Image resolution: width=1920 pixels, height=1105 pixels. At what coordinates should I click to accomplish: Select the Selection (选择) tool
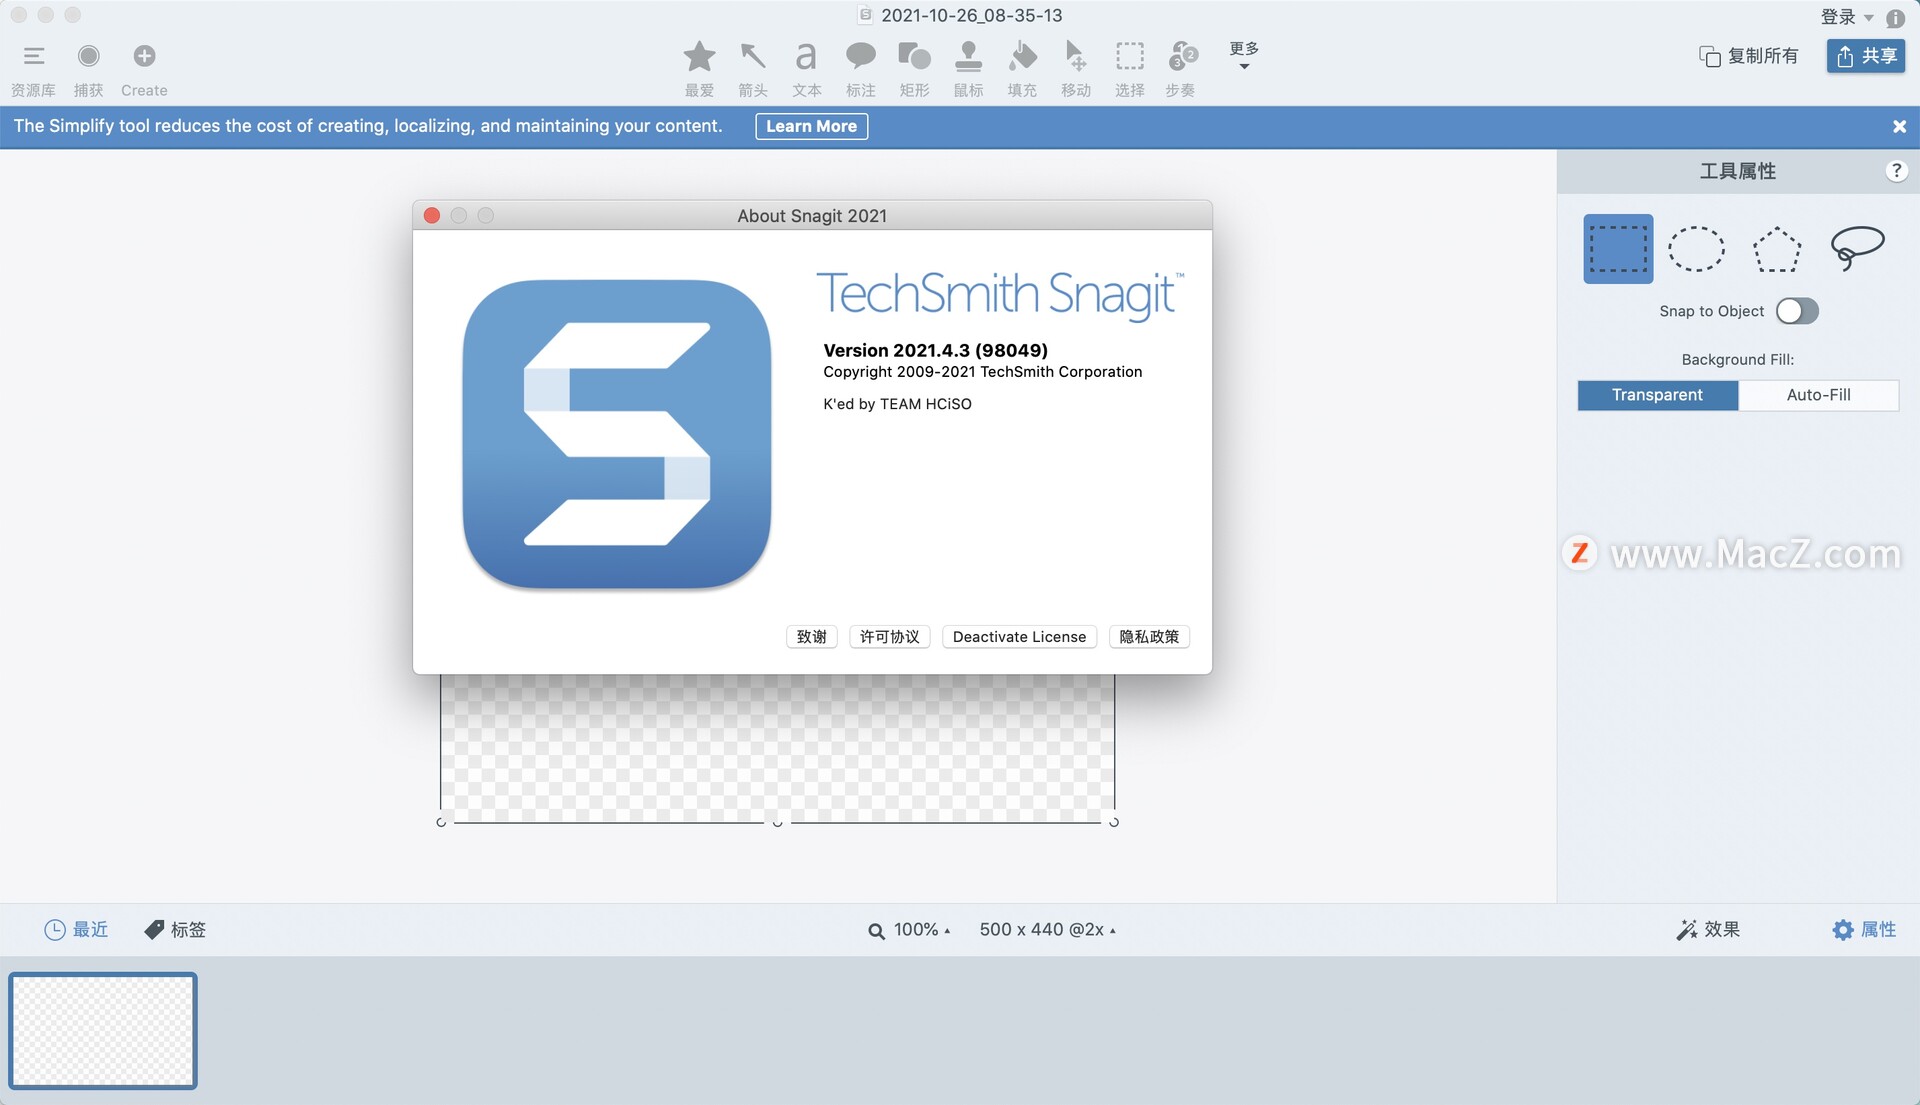point(1130,69)
